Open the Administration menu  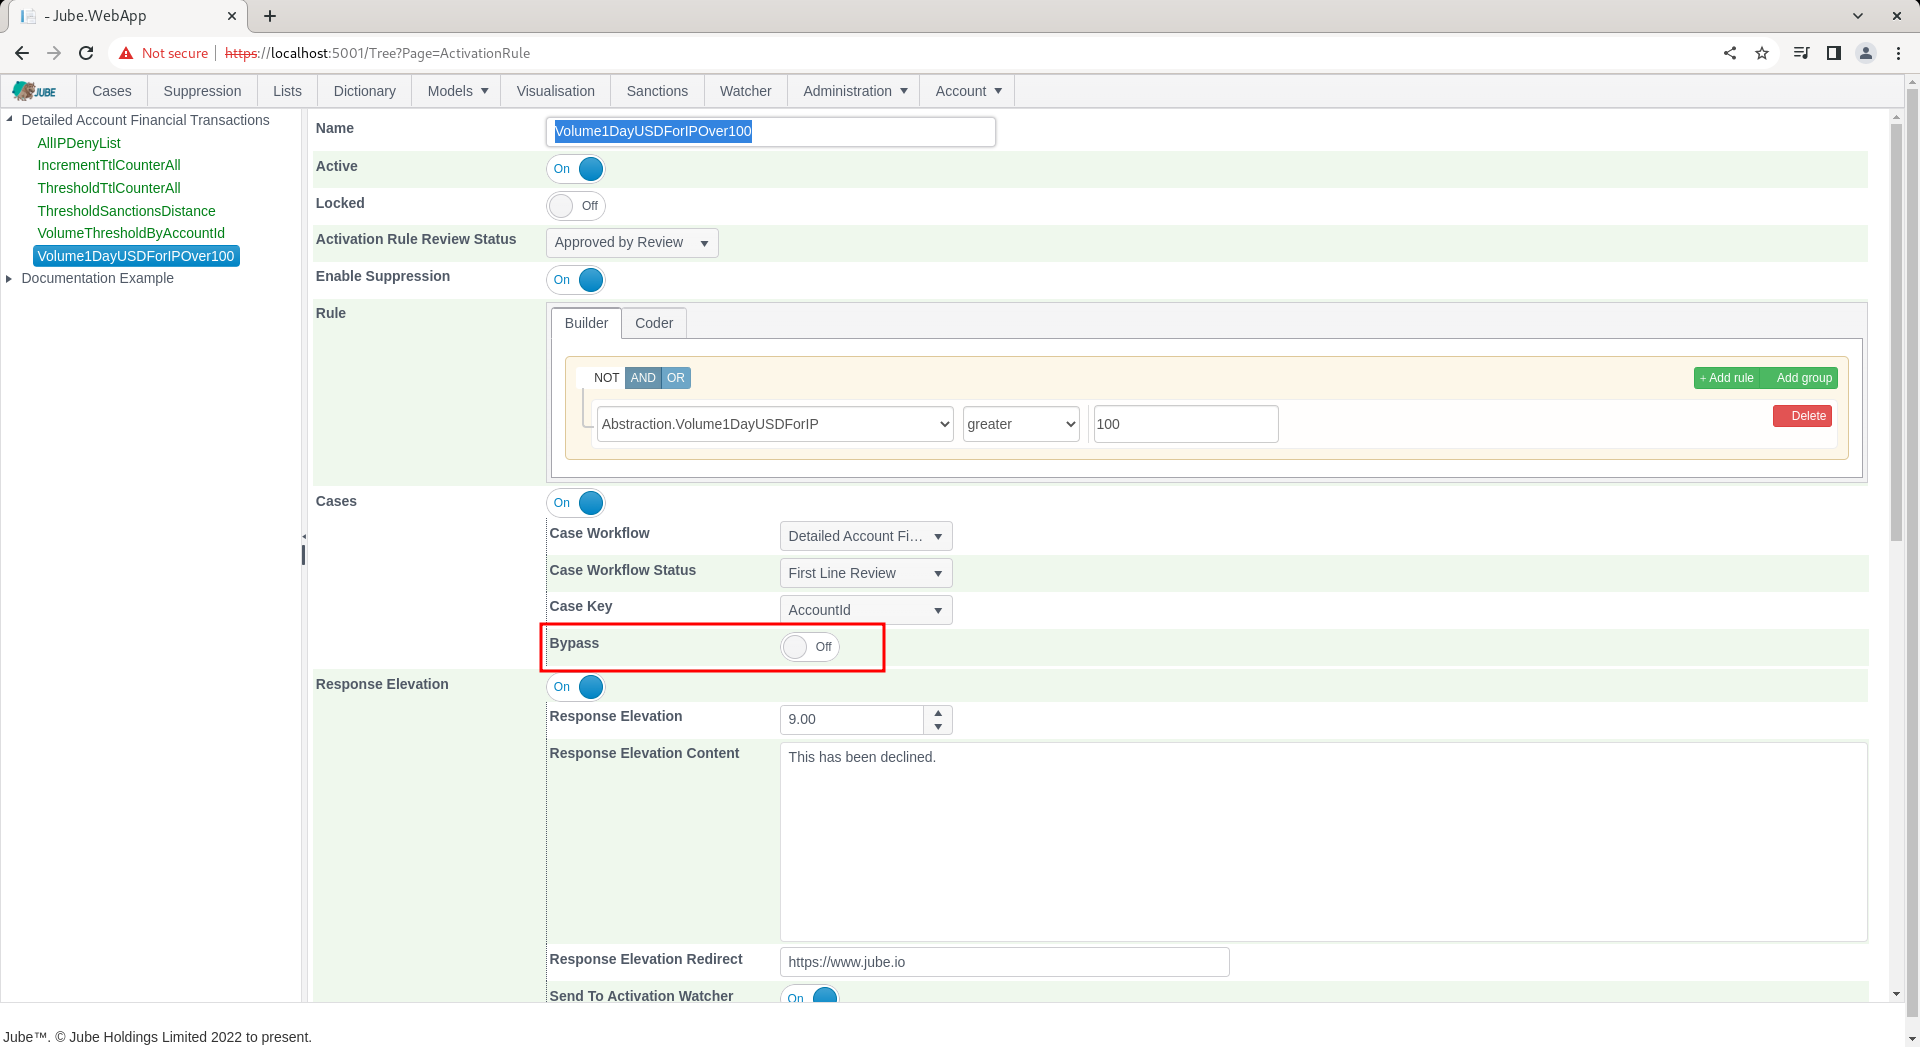pyautogui.click(x=854, y=91)
